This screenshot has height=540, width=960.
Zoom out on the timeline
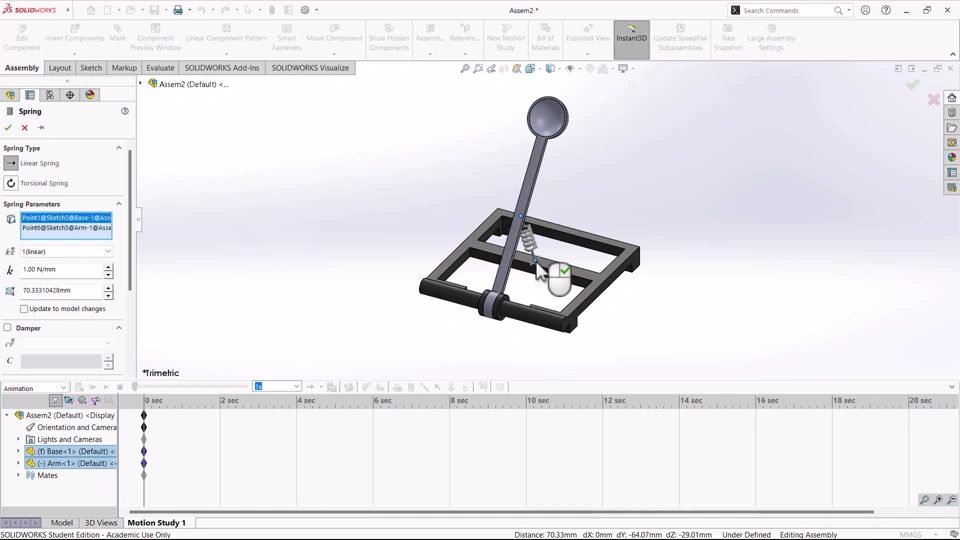951,500
